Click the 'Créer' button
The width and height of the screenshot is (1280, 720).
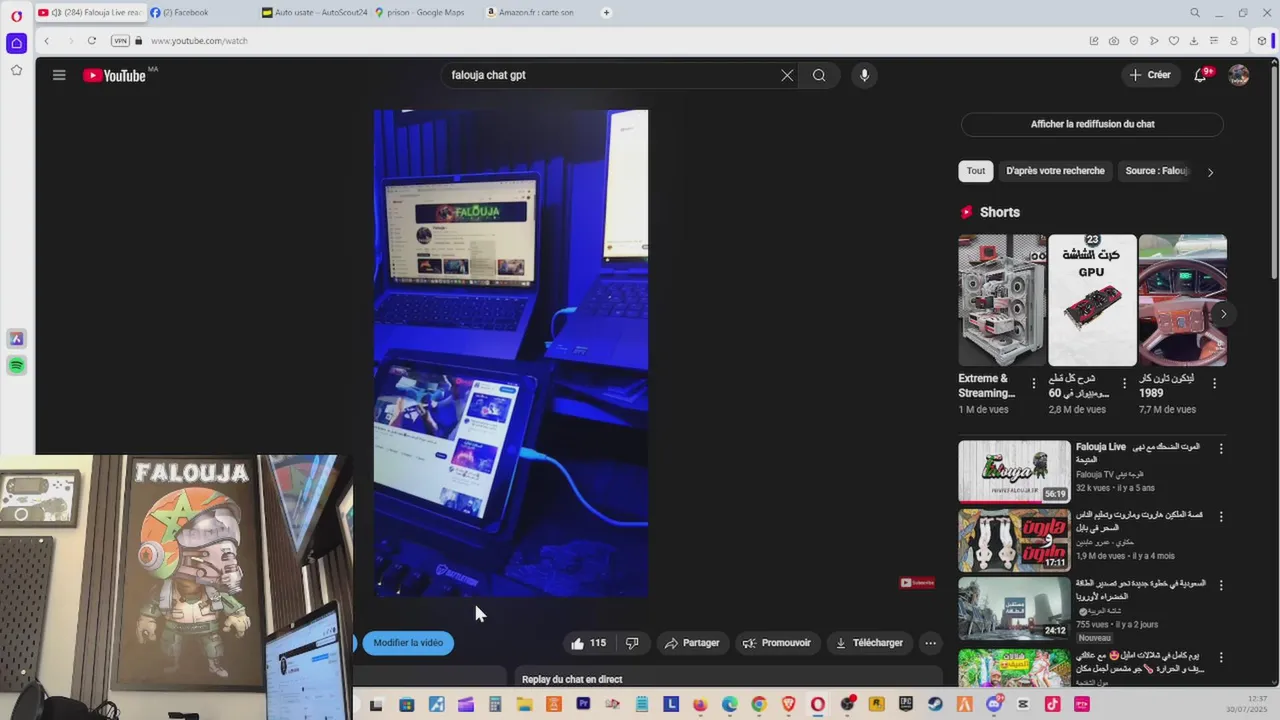(1150, 75)
